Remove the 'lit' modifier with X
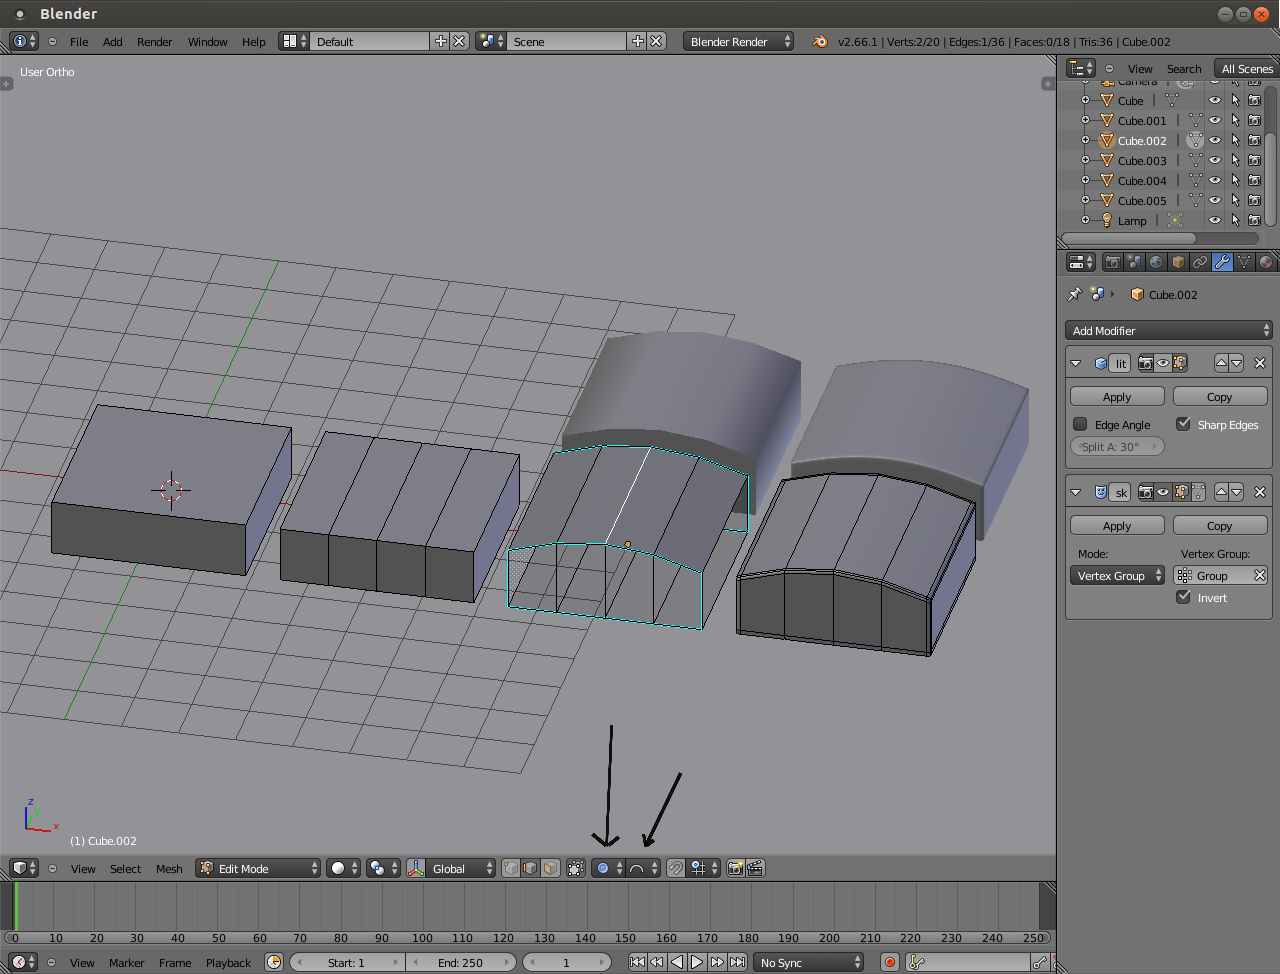 point(1260,363)
